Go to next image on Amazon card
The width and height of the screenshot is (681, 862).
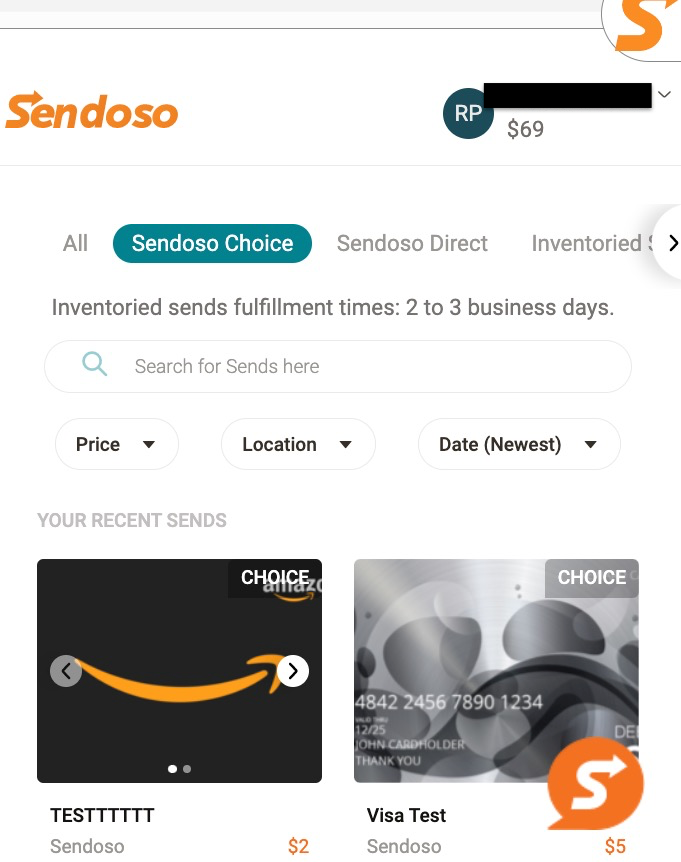[x=292, y=671]
